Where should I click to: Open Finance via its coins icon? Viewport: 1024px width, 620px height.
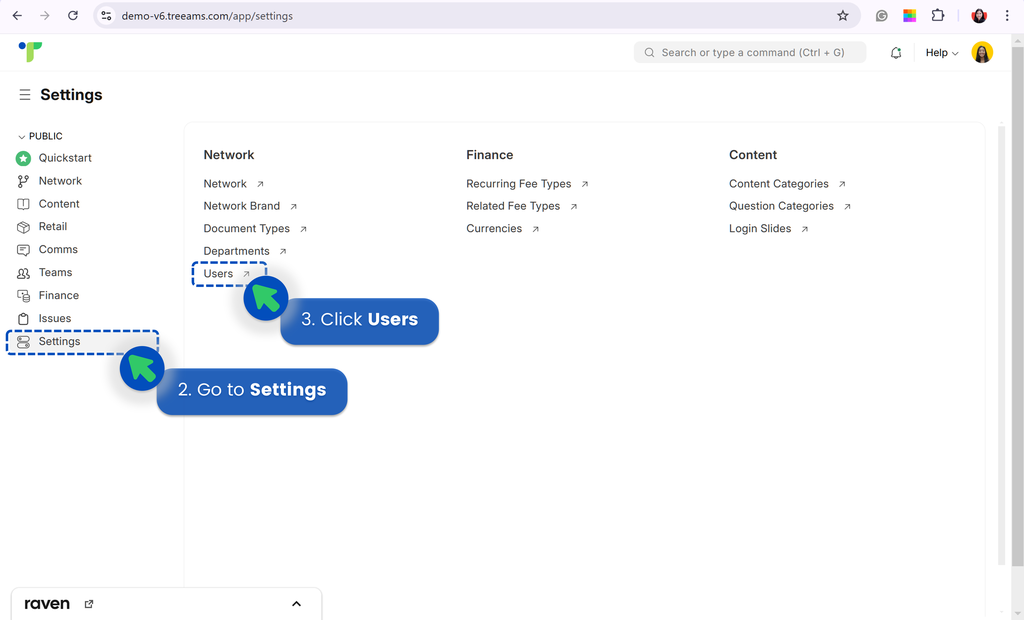pos(22,295)
